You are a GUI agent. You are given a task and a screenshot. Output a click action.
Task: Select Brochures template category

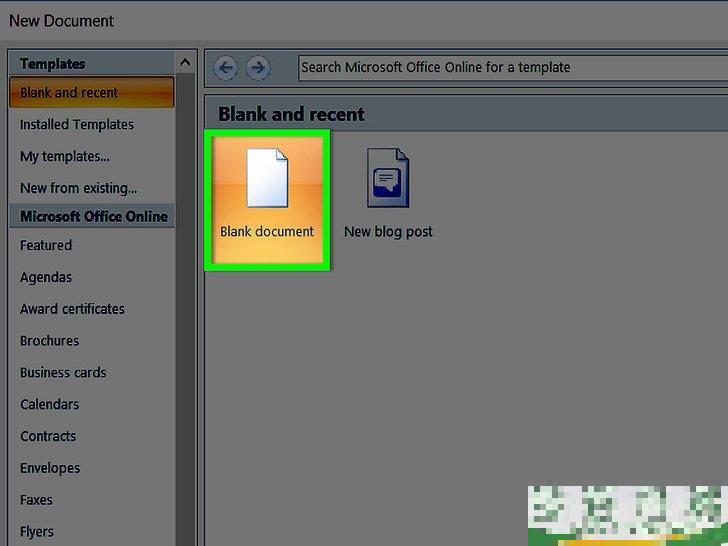[x=49, y=341]
